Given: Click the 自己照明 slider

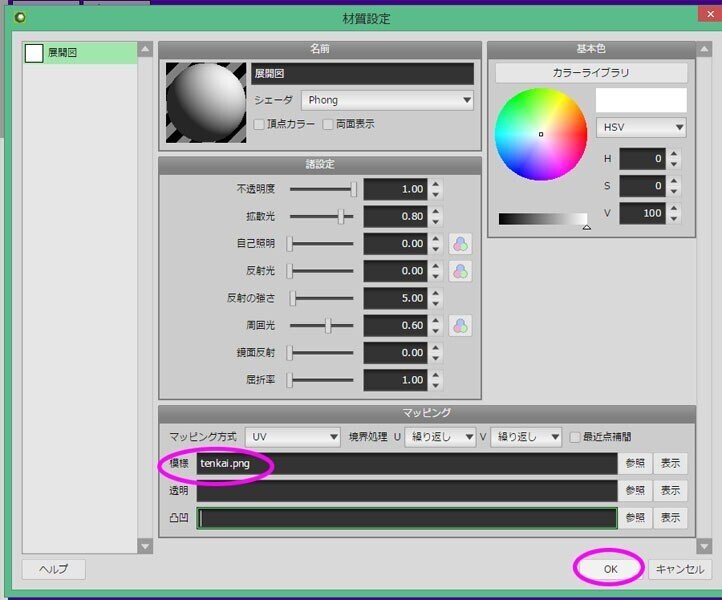Looking at the screenshot, I should tap(322, 244).
